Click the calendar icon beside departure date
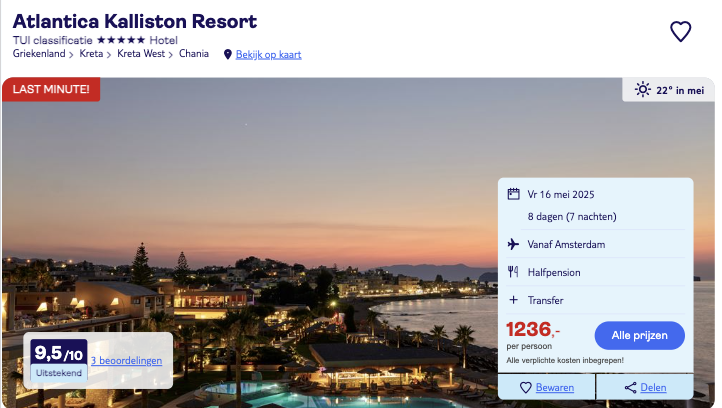The image size is (722, 408). pyautogui.click(x=514, y=194)
